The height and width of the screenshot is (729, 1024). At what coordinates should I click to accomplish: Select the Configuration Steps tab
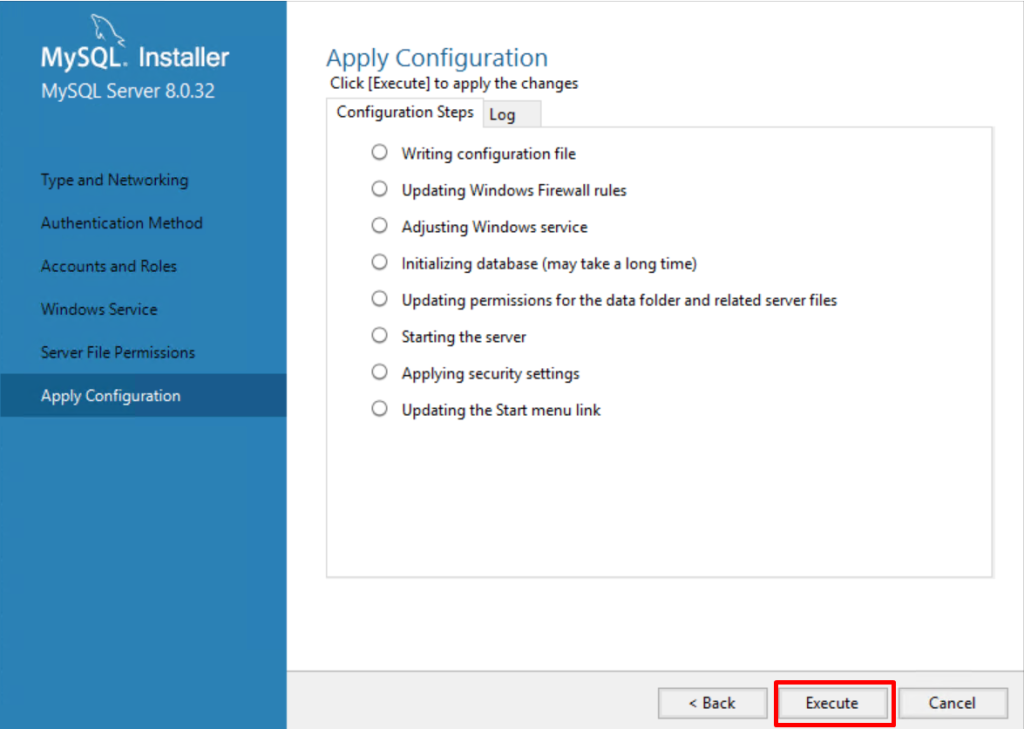[x=404, y=112]
